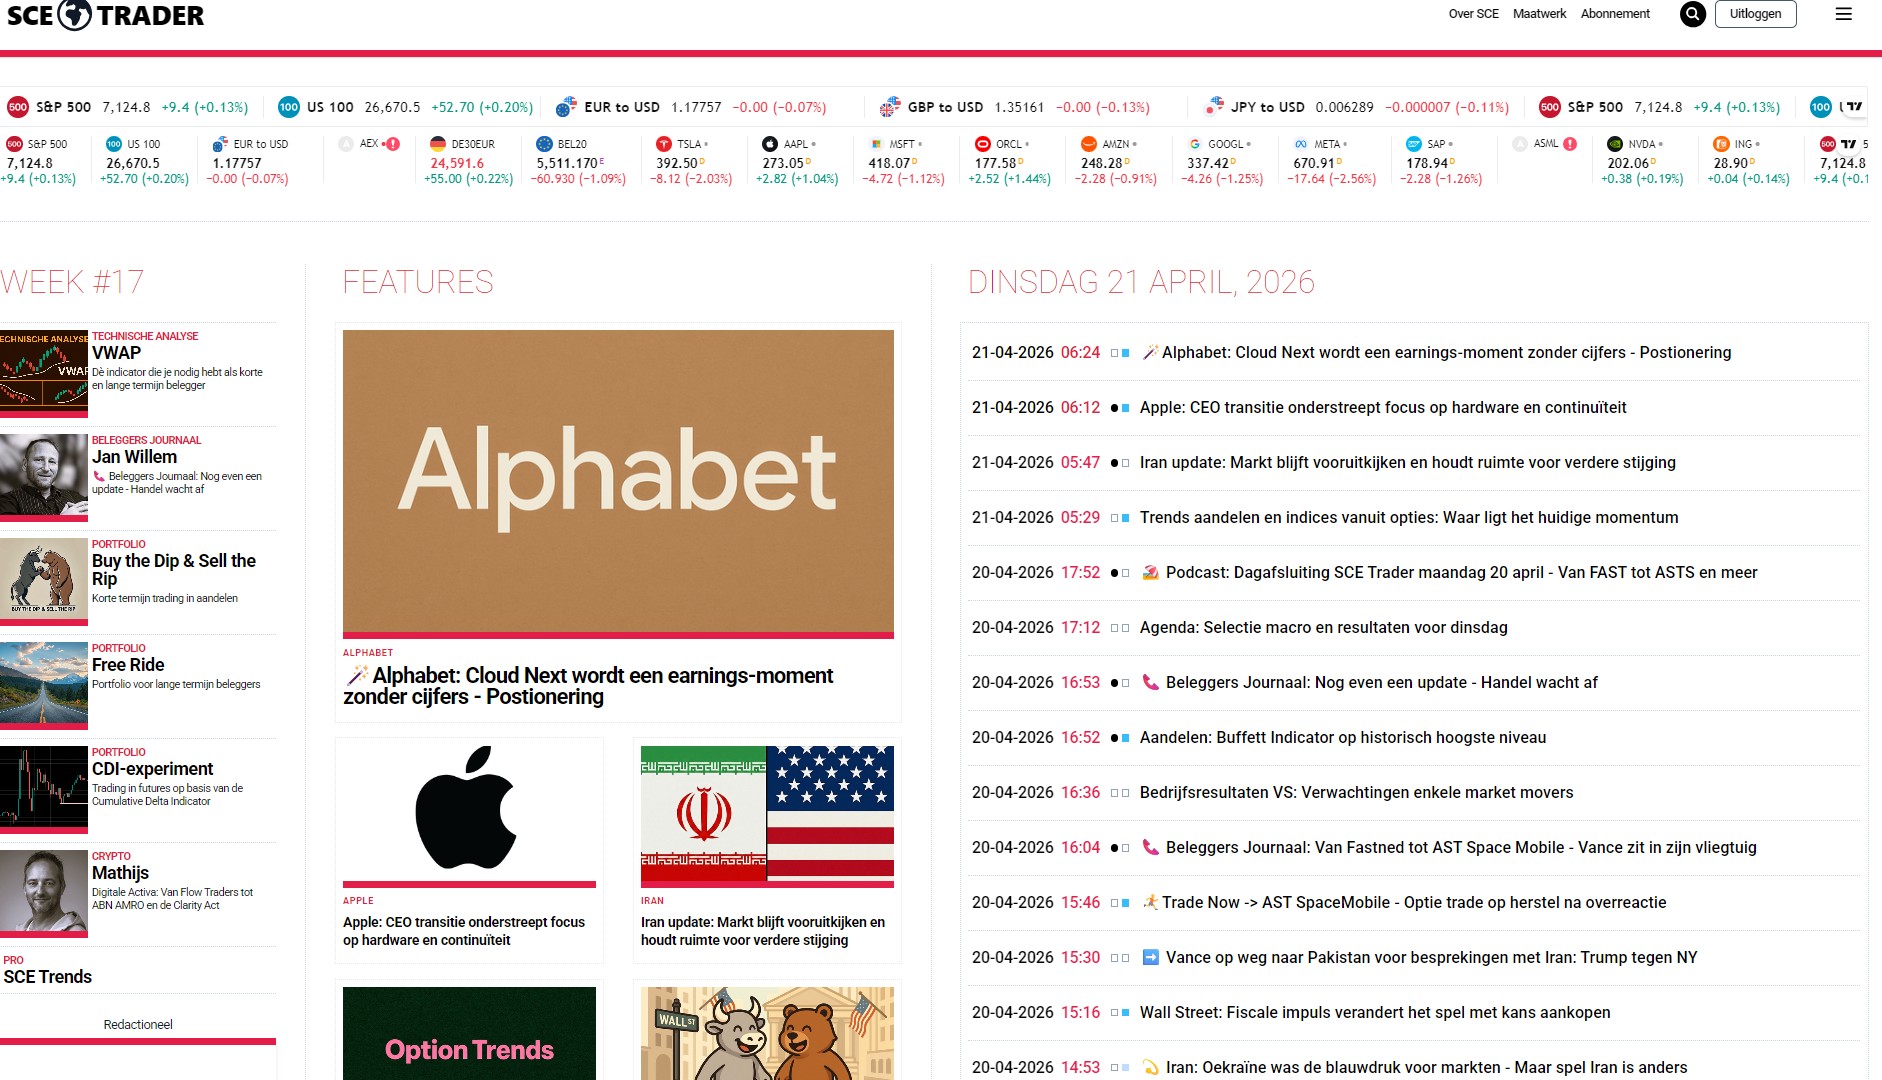Open the Abonnement menu item
Image resolution: width=1882 pixels, height=1080 pixels.
[x=1615, y=14]
